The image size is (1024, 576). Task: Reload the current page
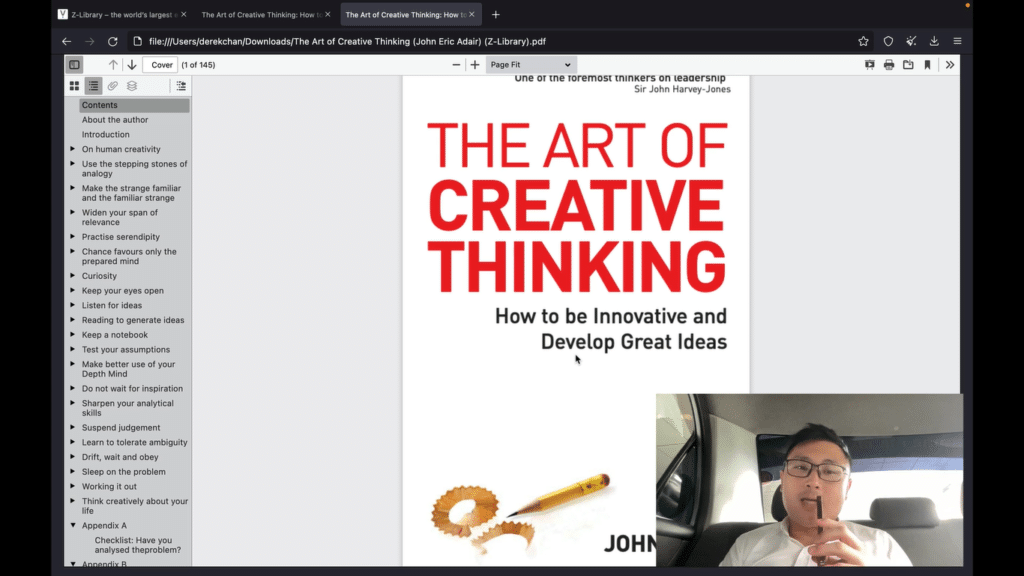[x=112, y=41]
